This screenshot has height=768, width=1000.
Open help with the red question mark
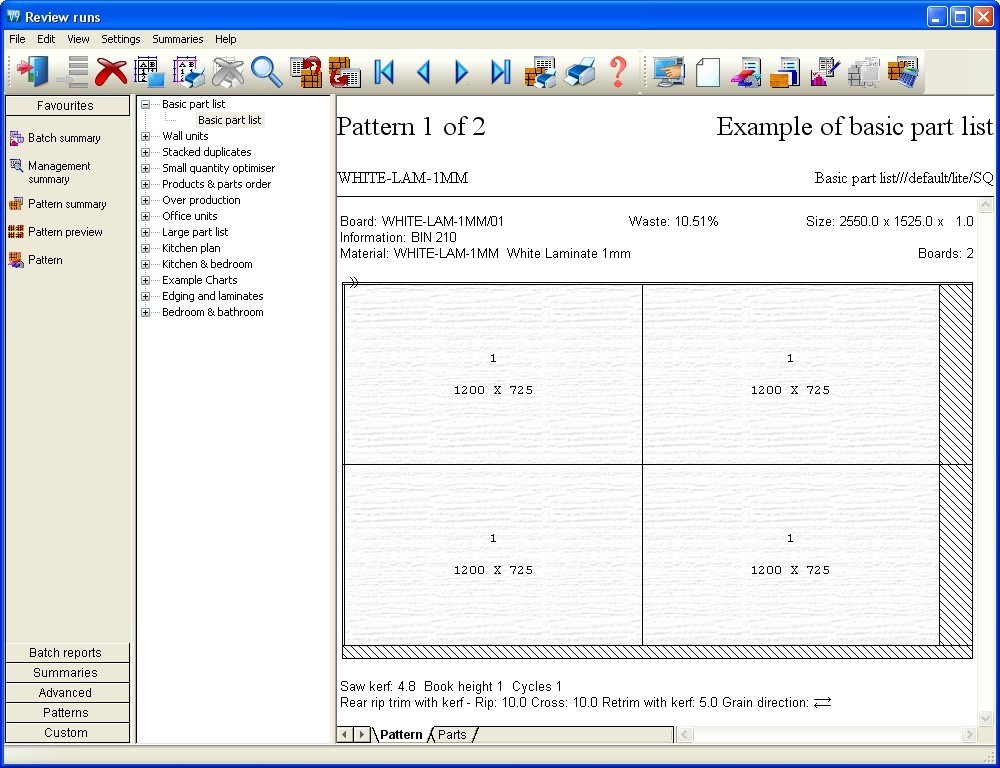tap(618, 72)
